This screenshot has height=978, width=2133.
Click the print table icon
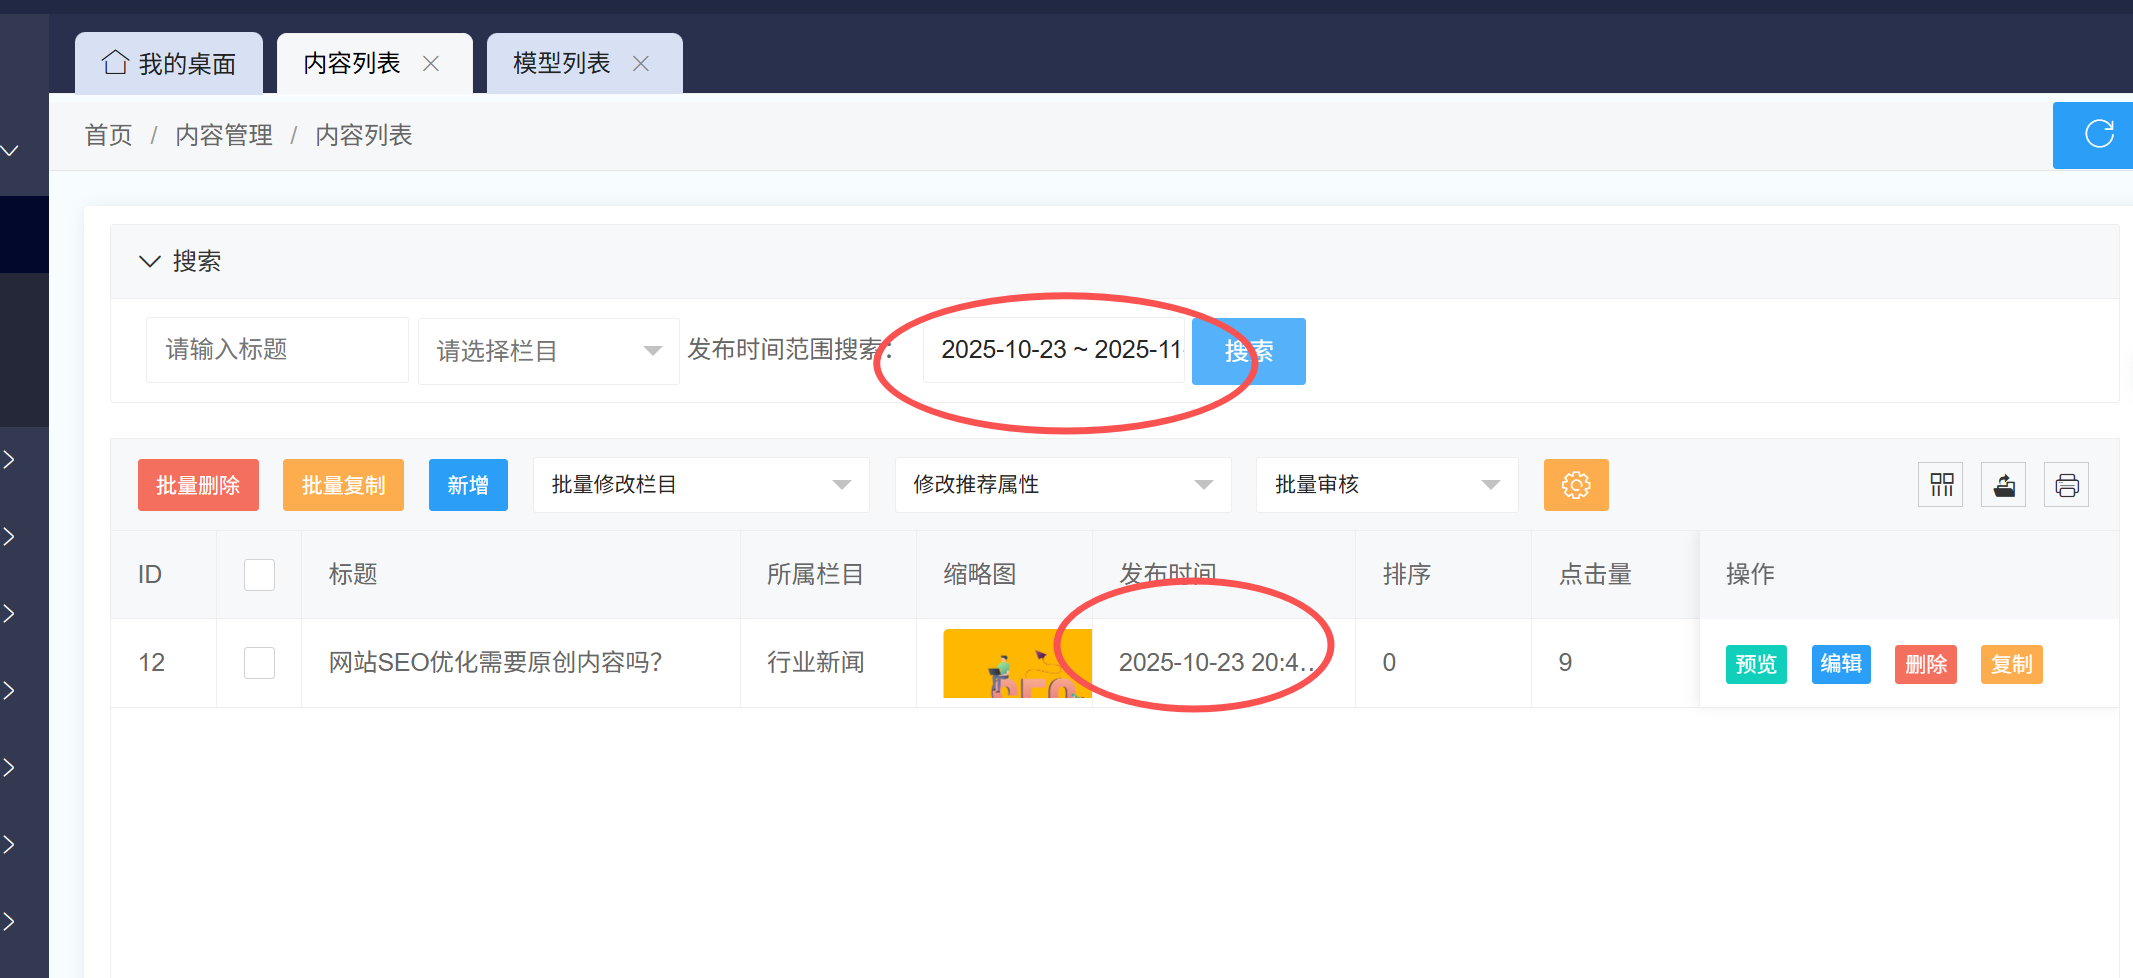[2066, 485]
